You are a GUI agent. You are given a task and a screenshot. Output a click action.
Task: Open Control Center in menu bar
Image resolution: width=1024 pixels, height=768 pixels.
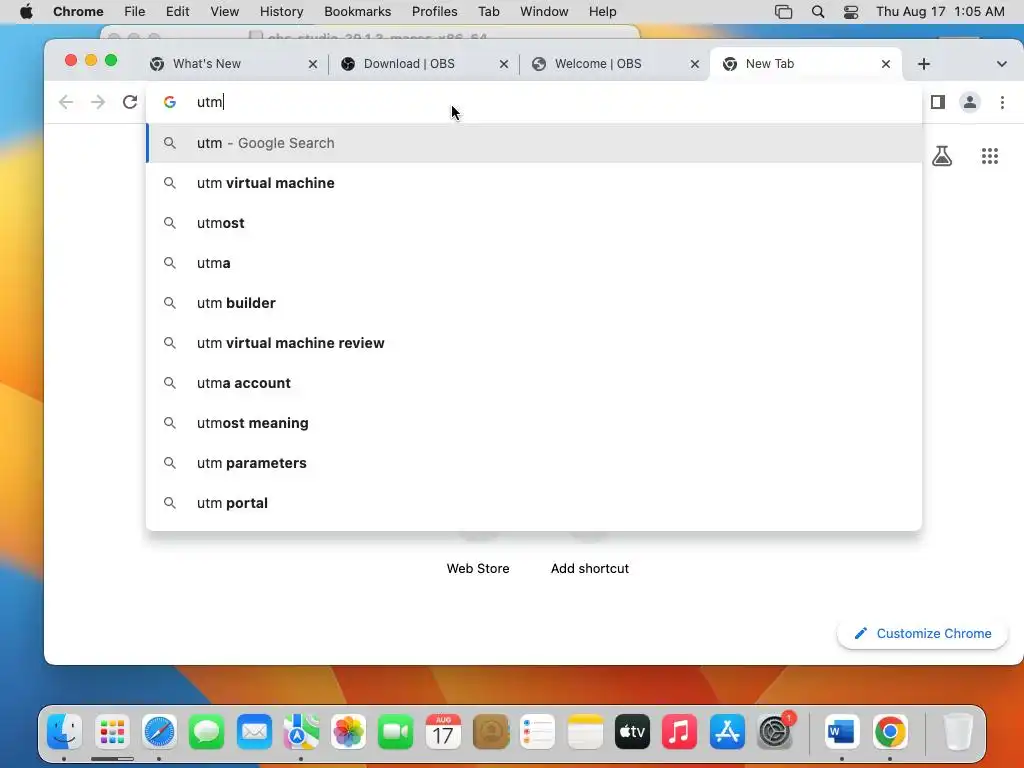851,12
